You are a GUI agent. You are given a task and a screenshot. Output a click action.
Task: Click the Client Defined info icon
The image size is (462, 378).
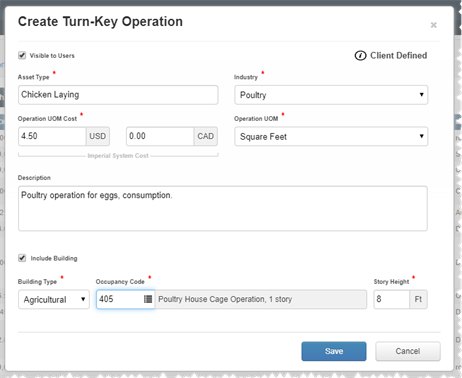pos(360,56)
